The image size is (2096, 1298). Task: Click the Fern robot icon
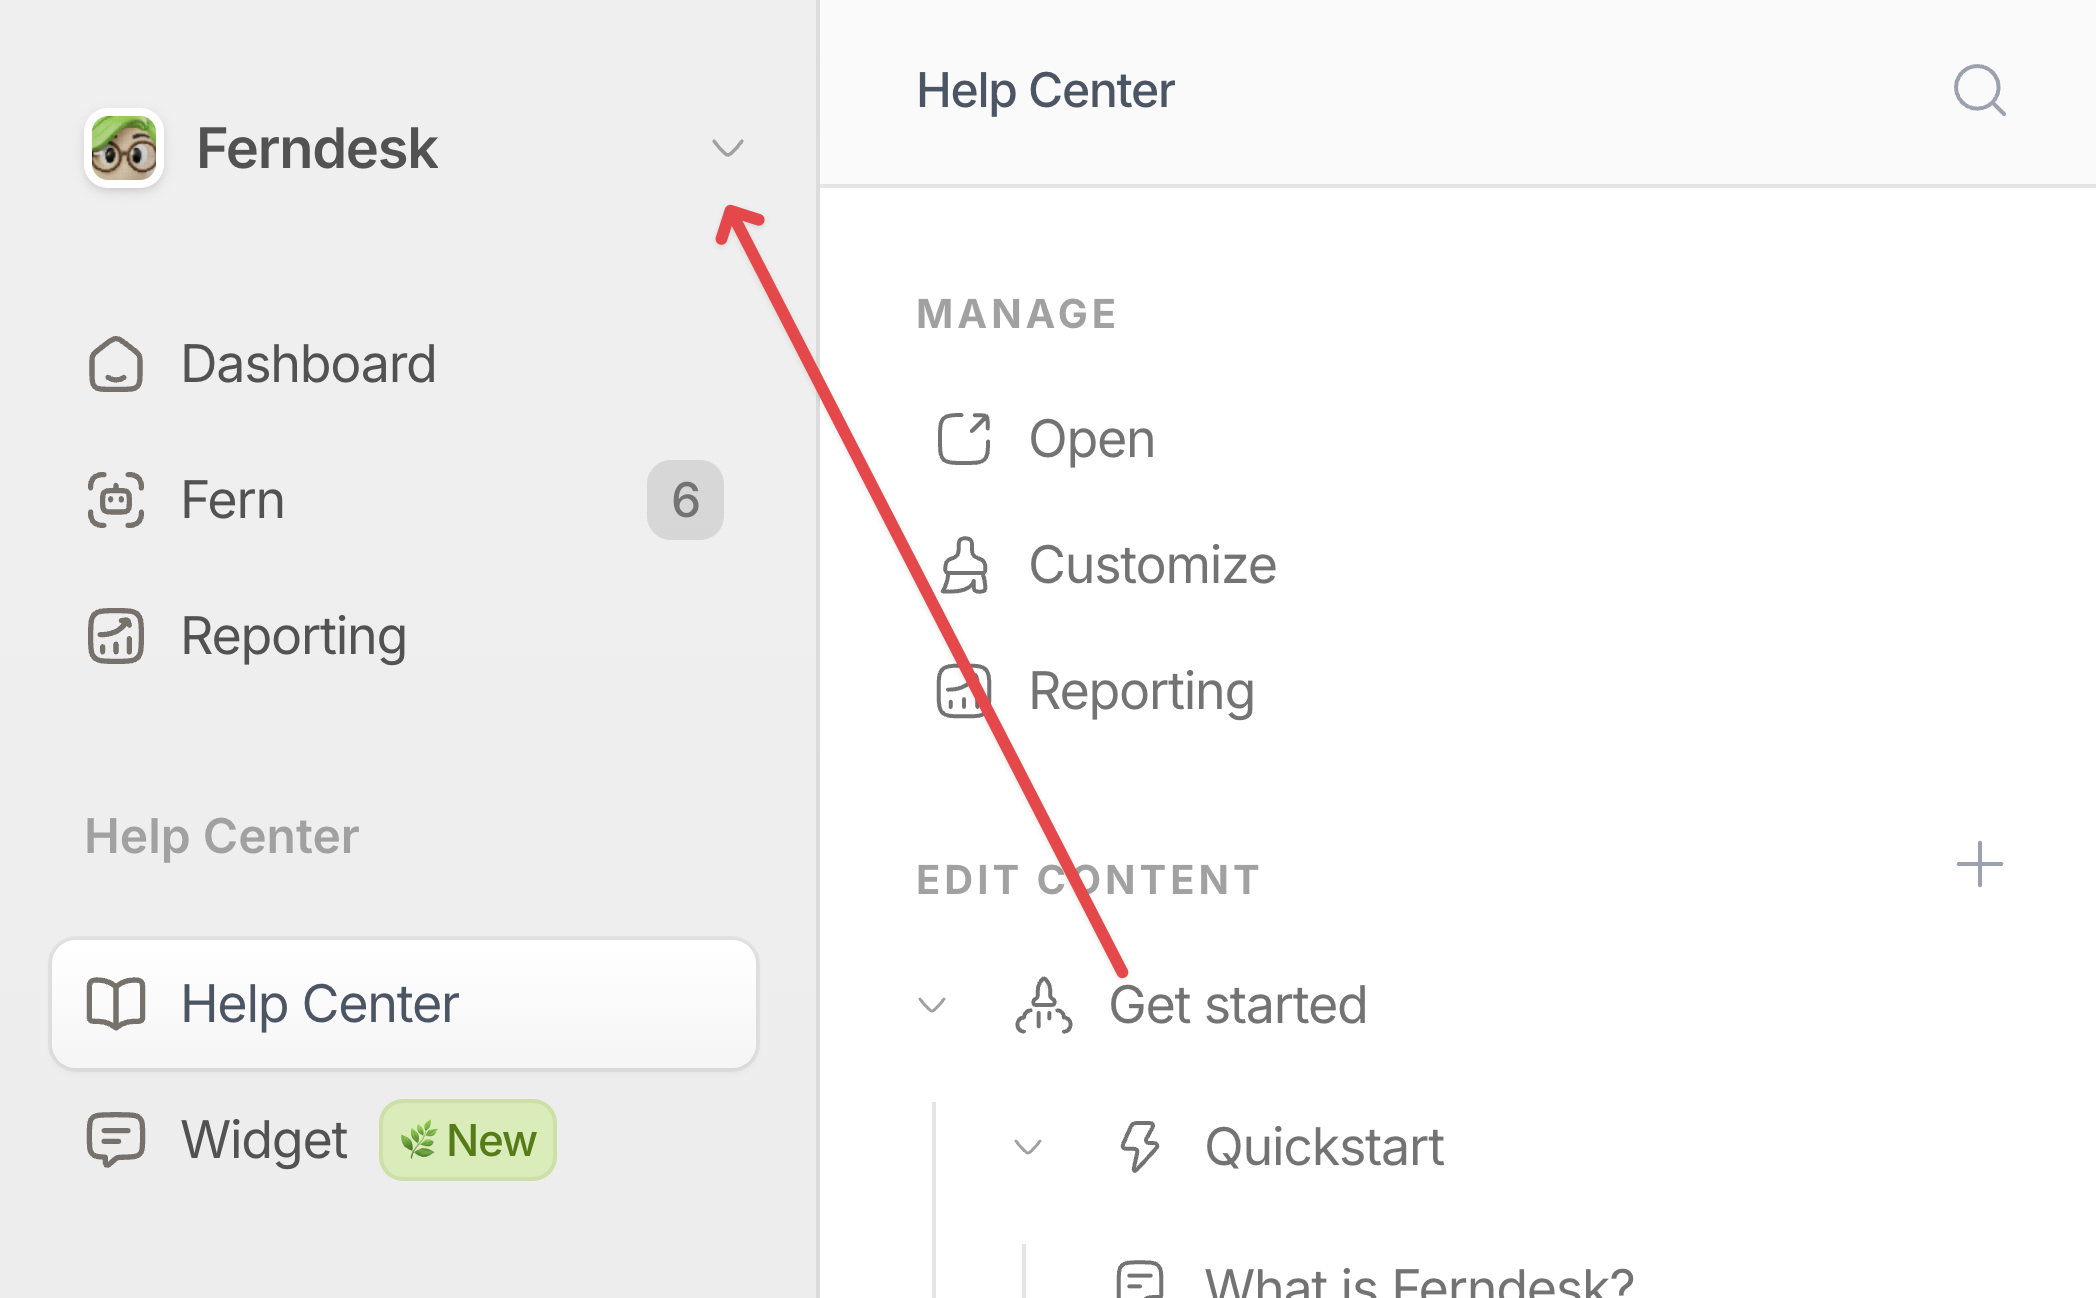click(x=116, y=500)
